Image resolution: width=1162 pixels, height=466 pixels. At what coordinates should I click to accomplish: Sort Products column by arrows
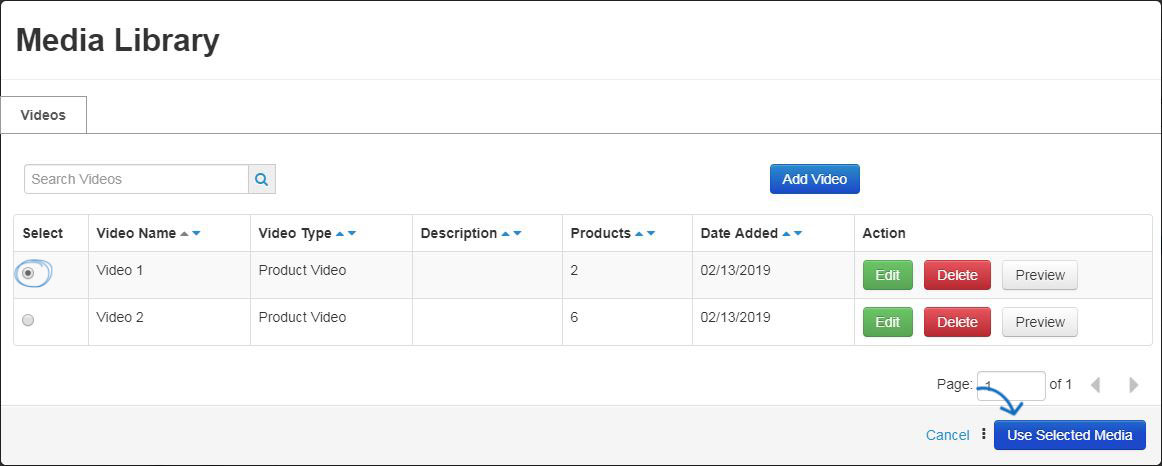(x=645, y=233)
